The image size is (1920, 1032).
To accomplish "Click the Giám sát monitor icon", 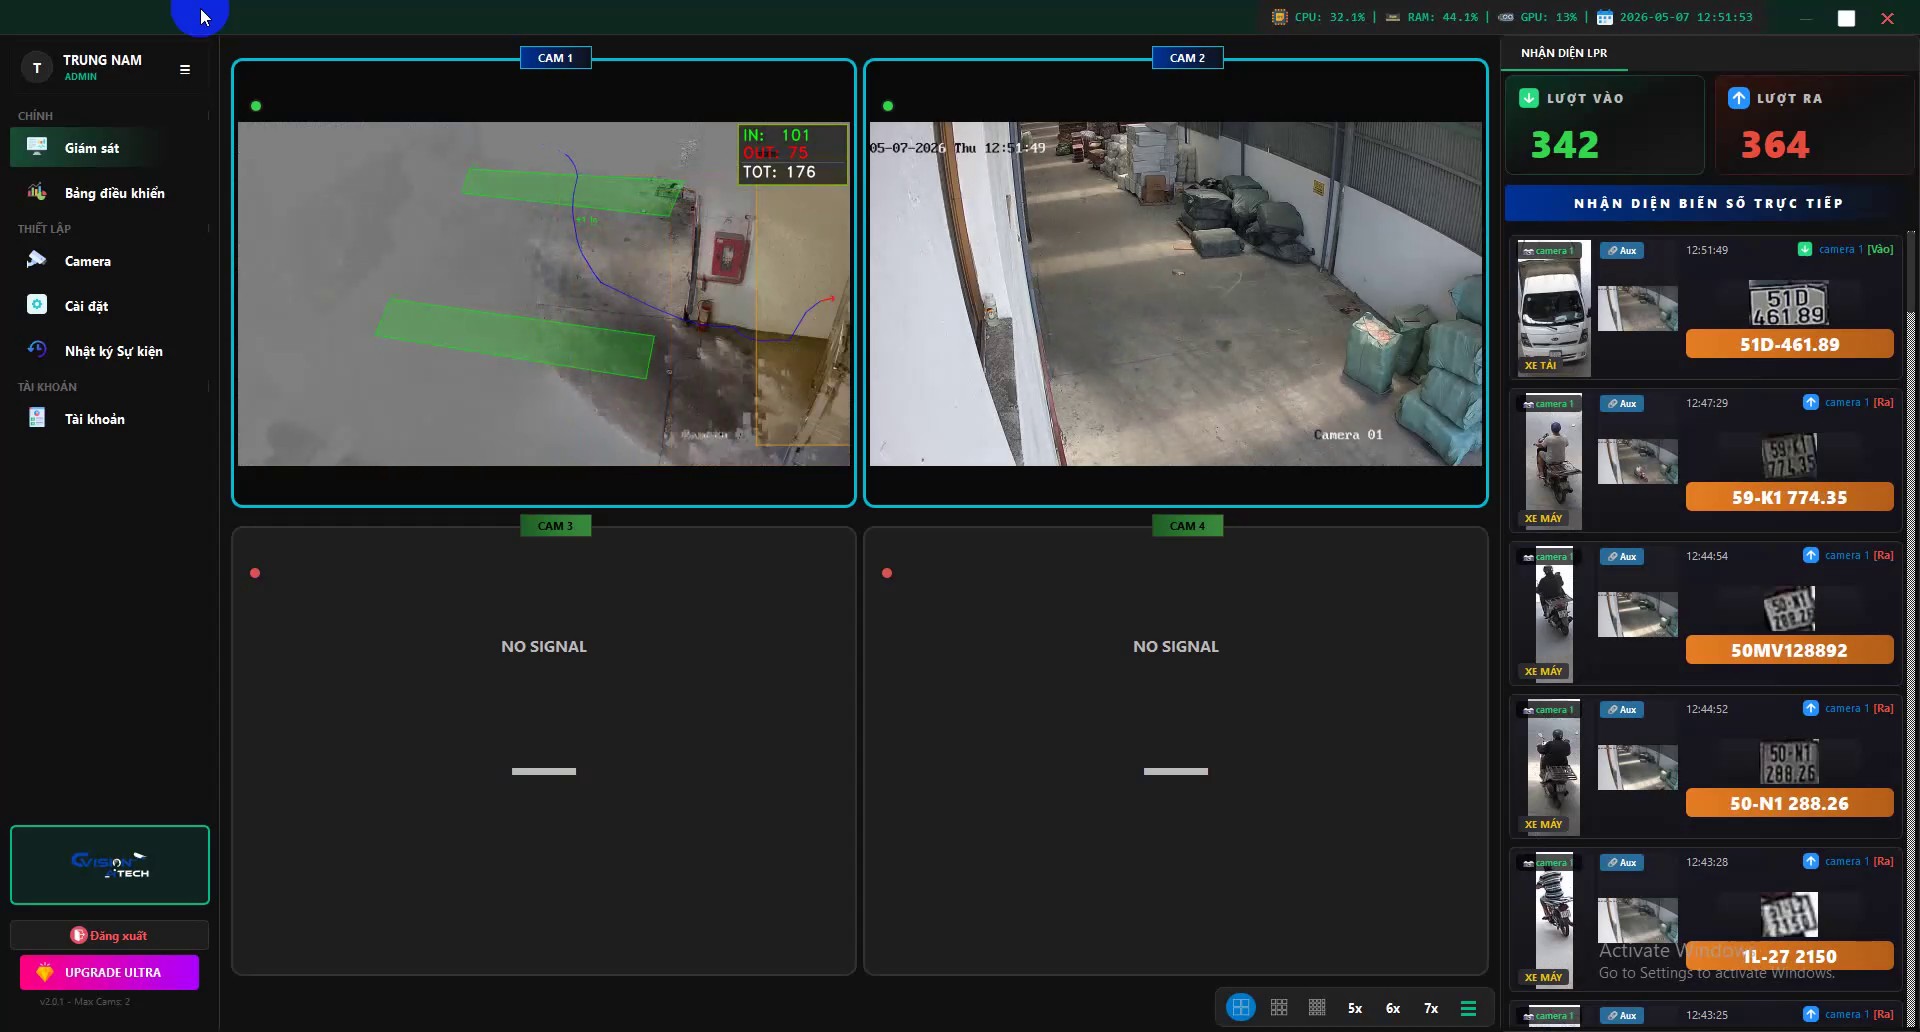I will (37, 147).
